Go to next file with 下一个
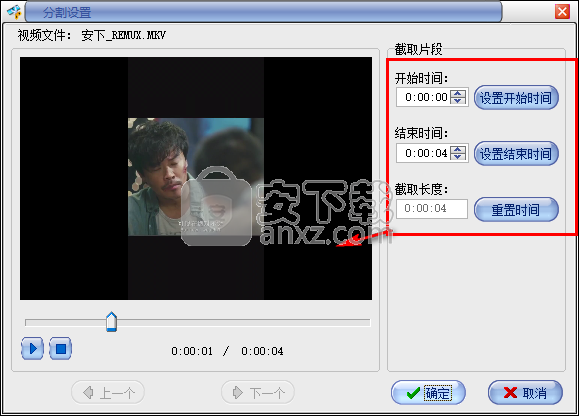 point(258,392)
